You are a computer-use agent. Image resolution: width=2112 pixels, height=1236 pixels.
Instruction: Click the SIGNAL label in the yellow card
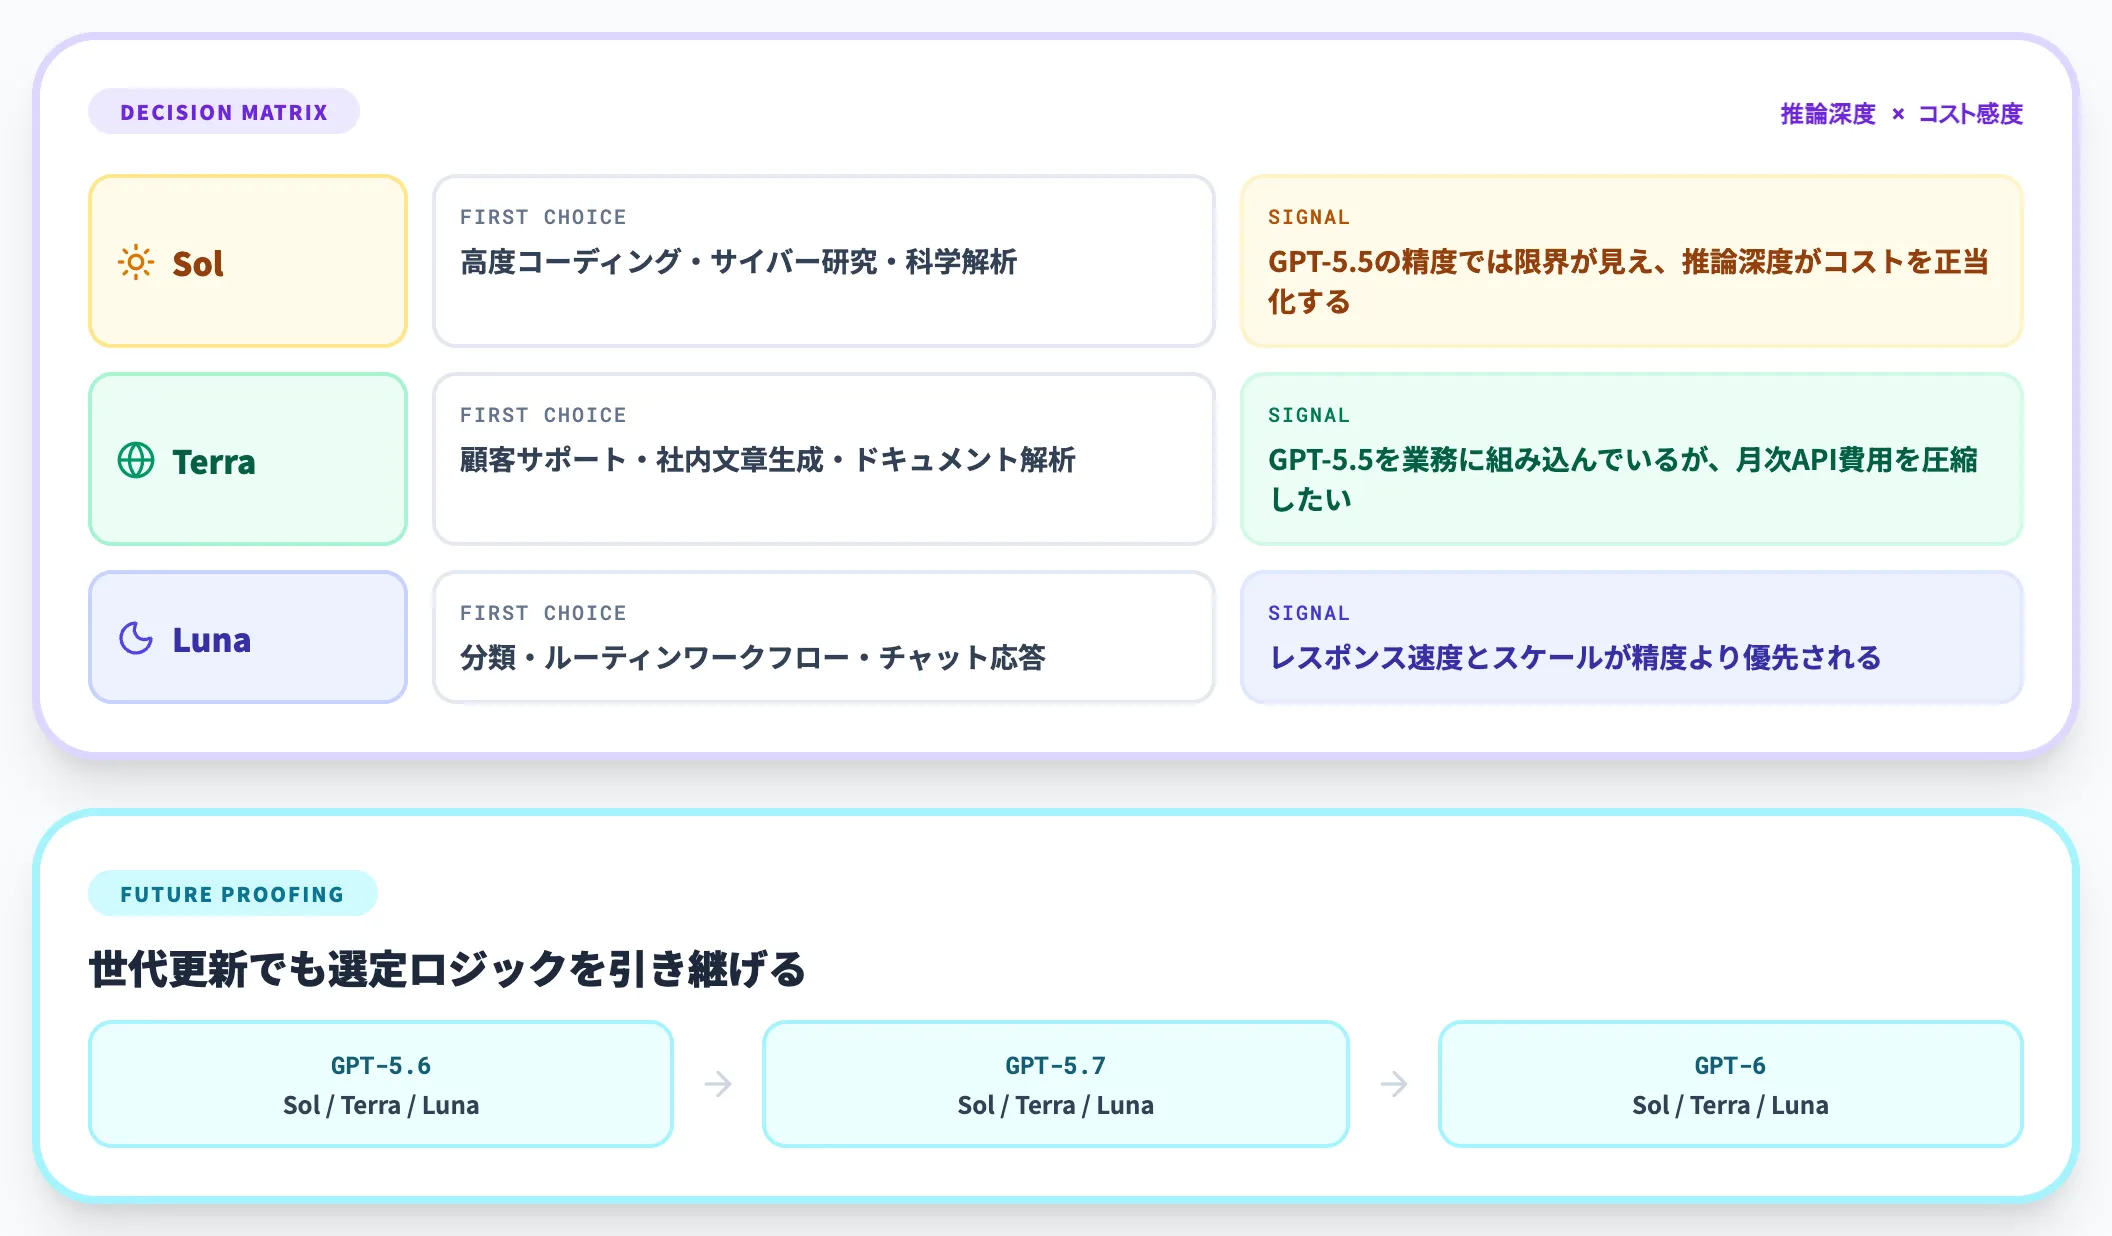tap(1309, 217)
